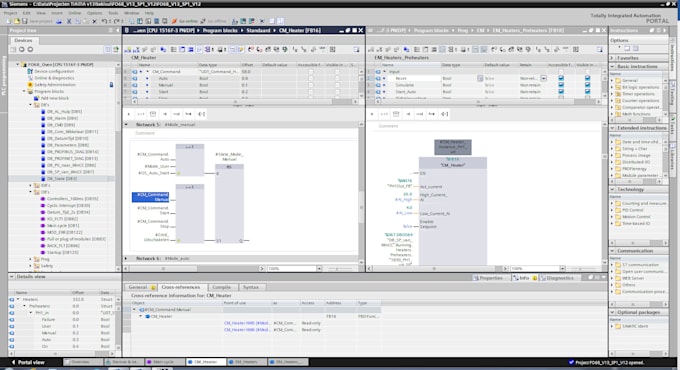Select highlighted #CM_Command.Manual operand in Network 5
The image size is (680, 370).
coord(150,197)
